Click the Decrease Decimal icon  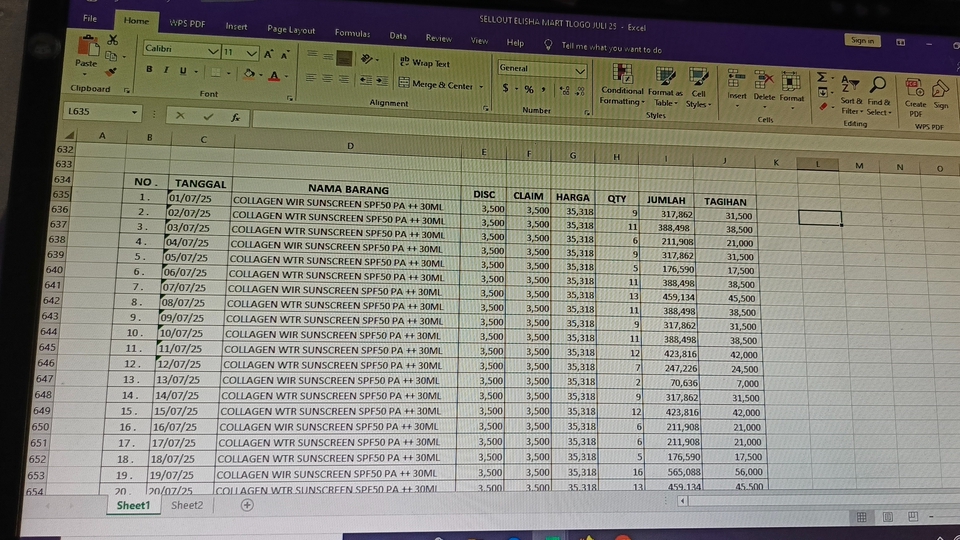click(580, 91)
